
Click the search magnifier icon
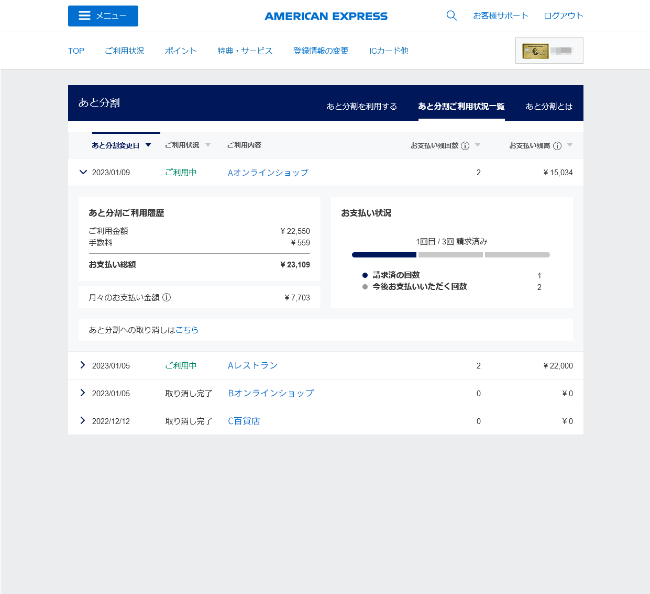(451, 16)
